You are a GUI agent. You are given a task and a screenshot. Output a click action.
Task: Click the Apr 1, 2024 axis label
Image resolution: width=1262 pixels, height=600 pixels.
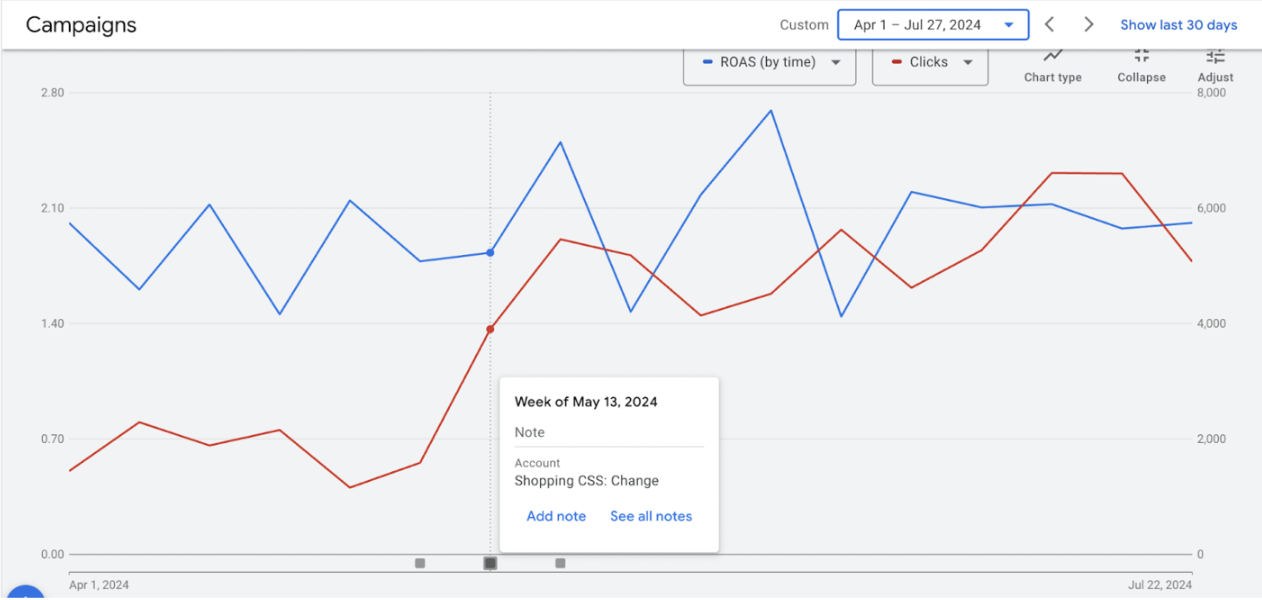pos(99,585)
